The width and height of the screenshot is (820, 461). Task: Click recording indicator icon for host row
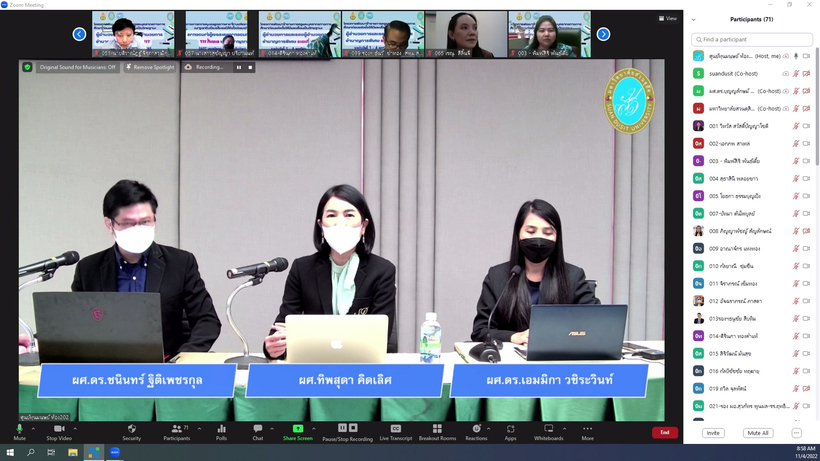click(785, 56)
